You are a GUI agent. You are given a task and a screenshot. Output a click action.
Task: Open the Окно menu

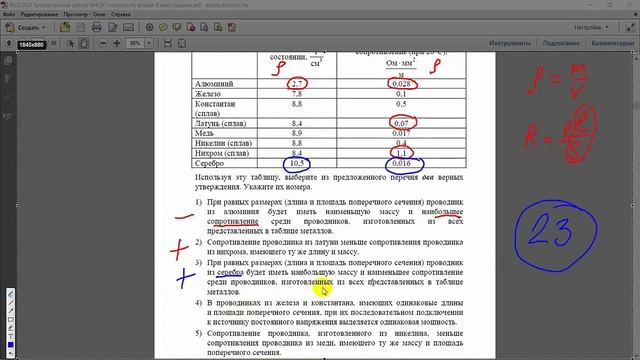99,14
